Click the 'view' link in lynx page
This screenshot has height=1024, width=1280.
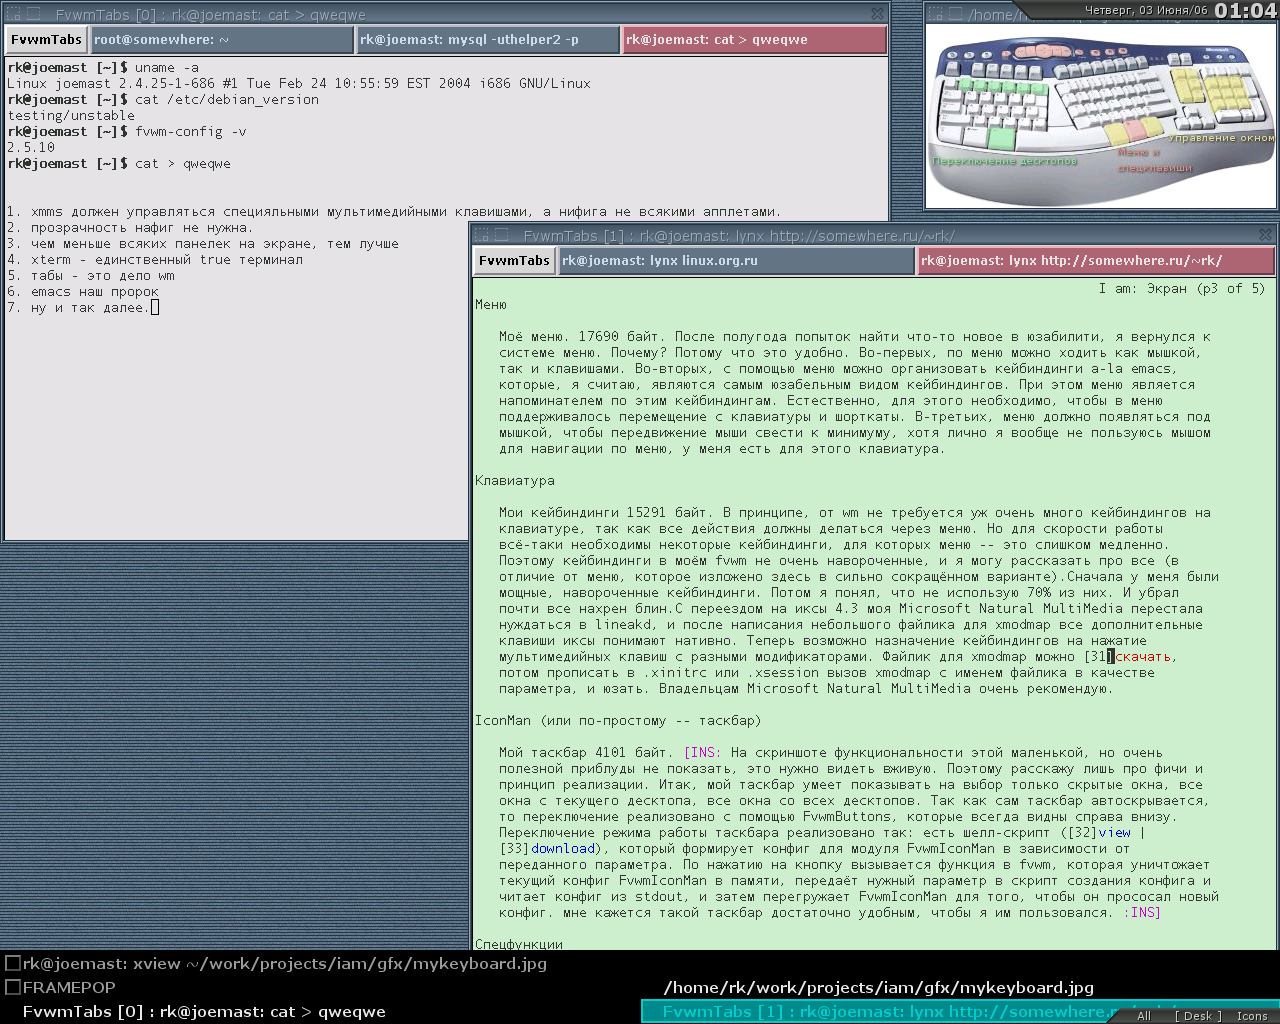point(1114,833)
